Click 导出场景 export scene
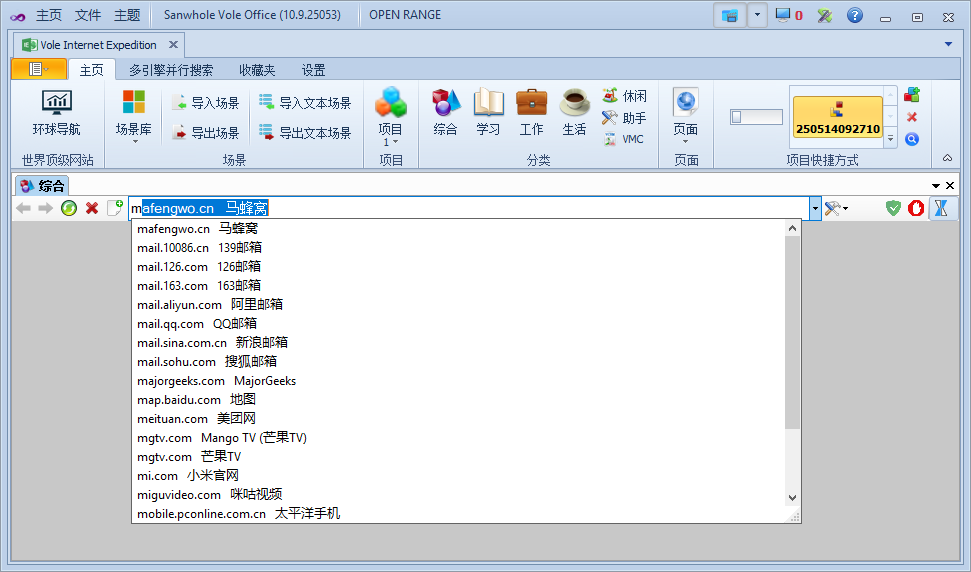 (x=206, y=132)
